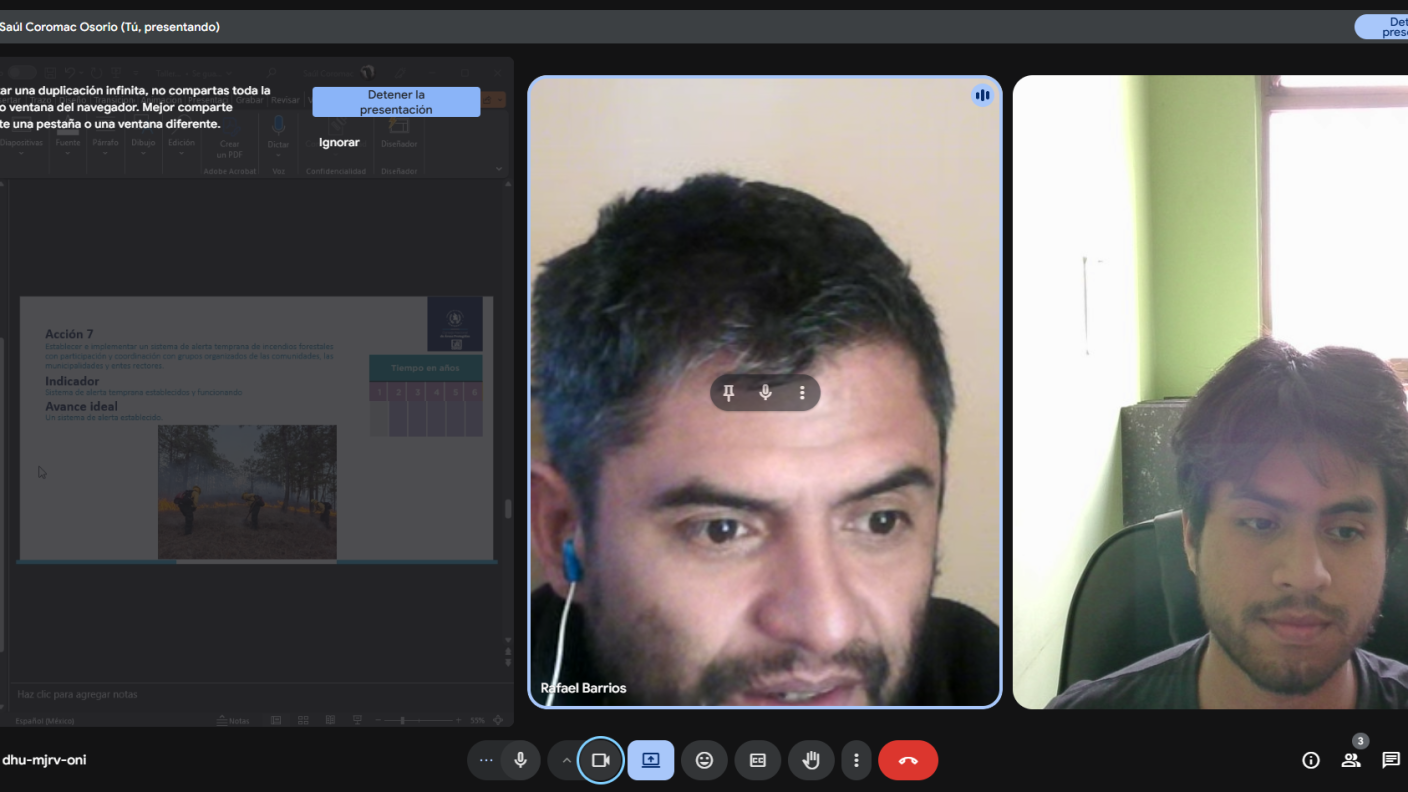Hang up with the red leave call icon
Image resolution: width=1408 pixels, height=792 pixels.
(908, 760)
